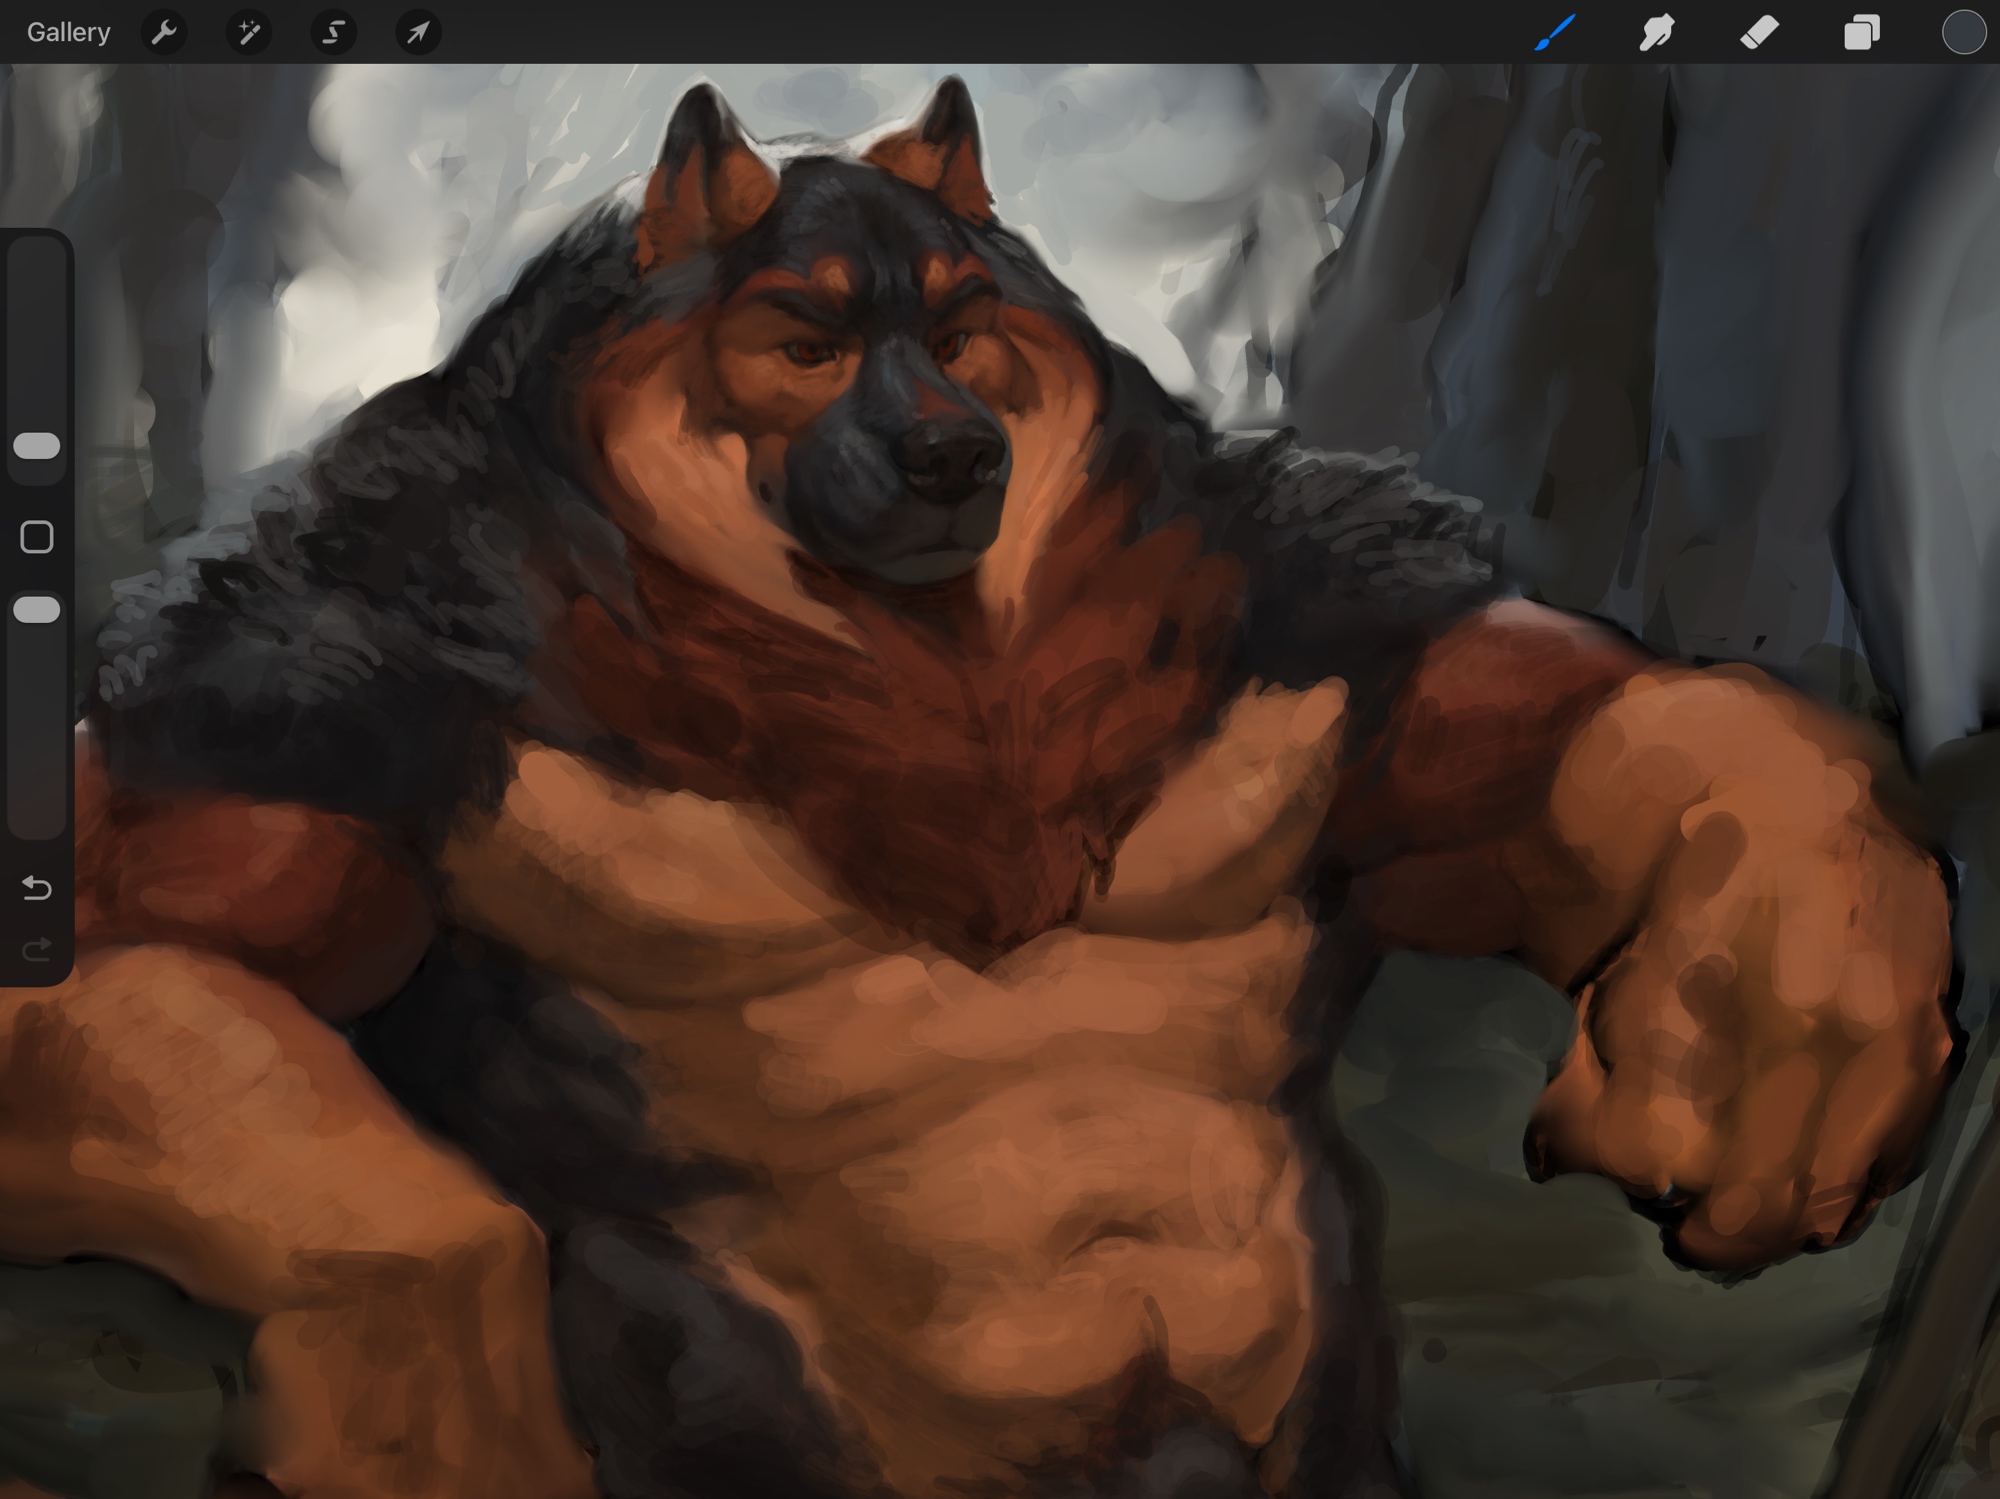Open the Layers panel
The height and width of the screenshot is (1499, 2000).
pyautogui.click(x=1861, y=32)
